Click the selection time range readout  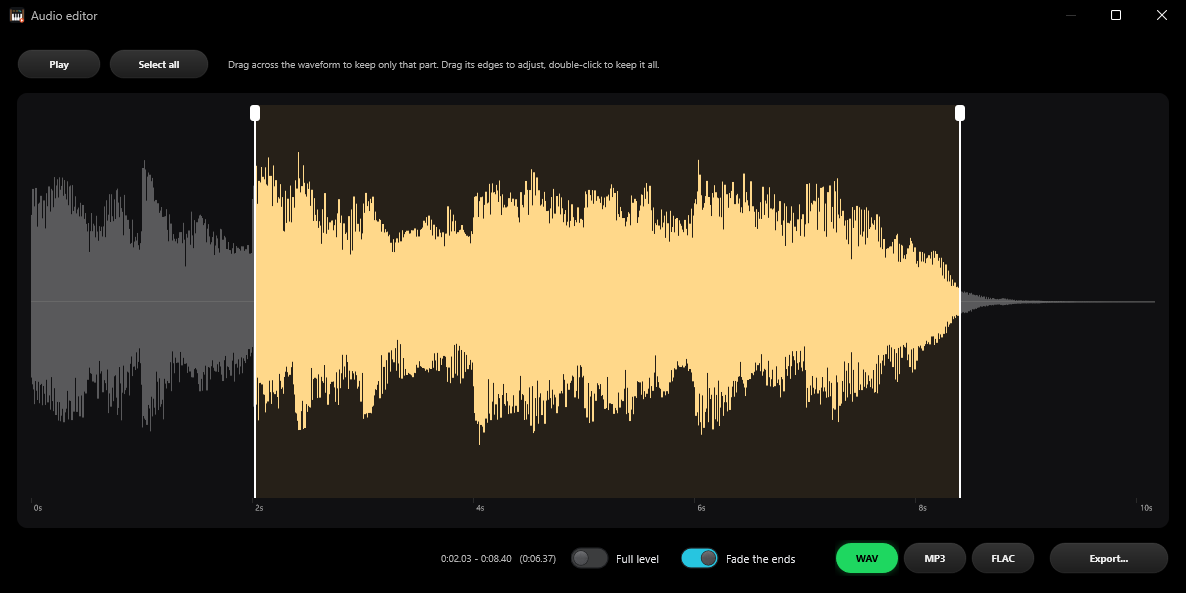[x=498, y=559]
